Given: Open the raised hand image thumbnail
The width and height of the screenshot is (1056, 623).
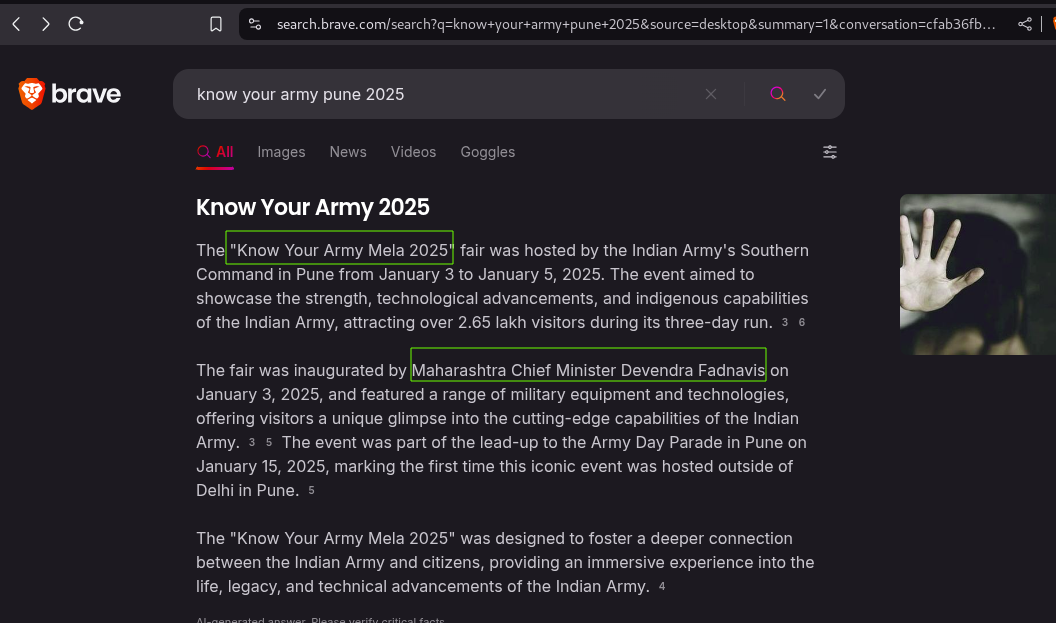Looking at the screenshot, I should click(977, 274).
